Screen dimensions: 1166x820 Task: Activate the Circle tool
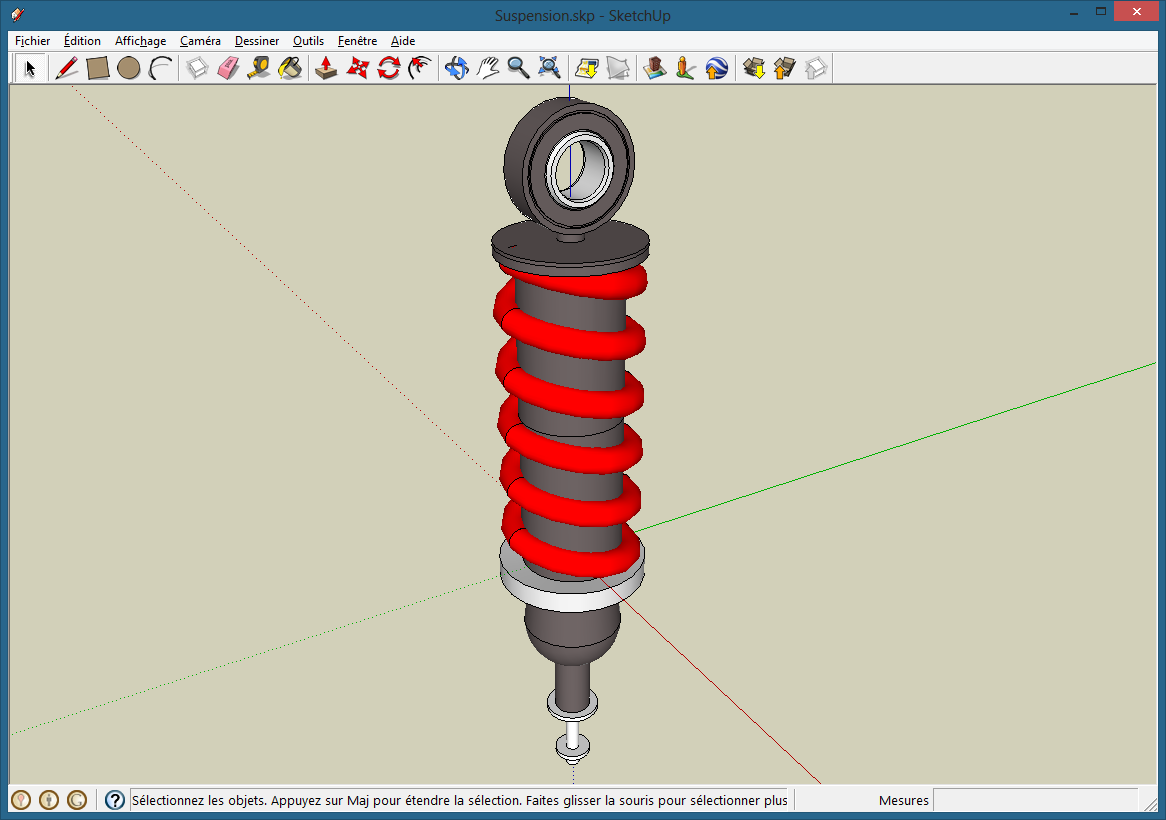128,68
